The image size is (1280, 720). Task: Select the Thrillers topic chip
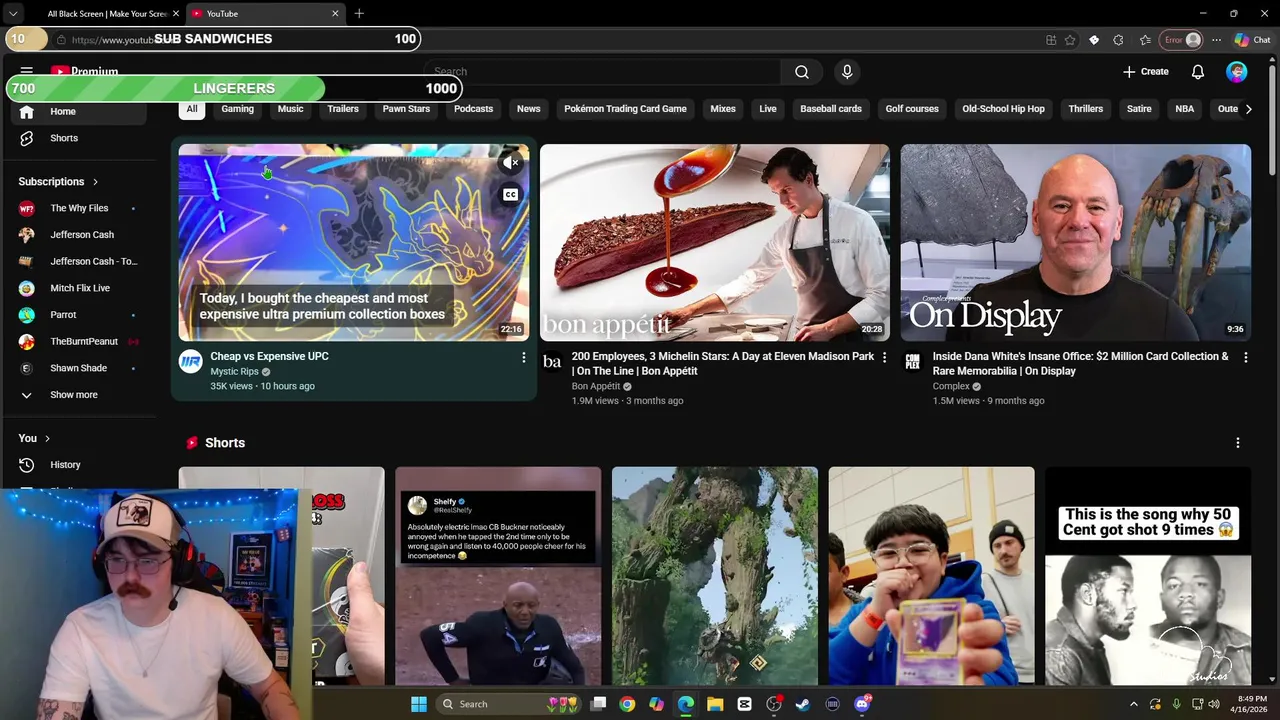(1085, 109)
